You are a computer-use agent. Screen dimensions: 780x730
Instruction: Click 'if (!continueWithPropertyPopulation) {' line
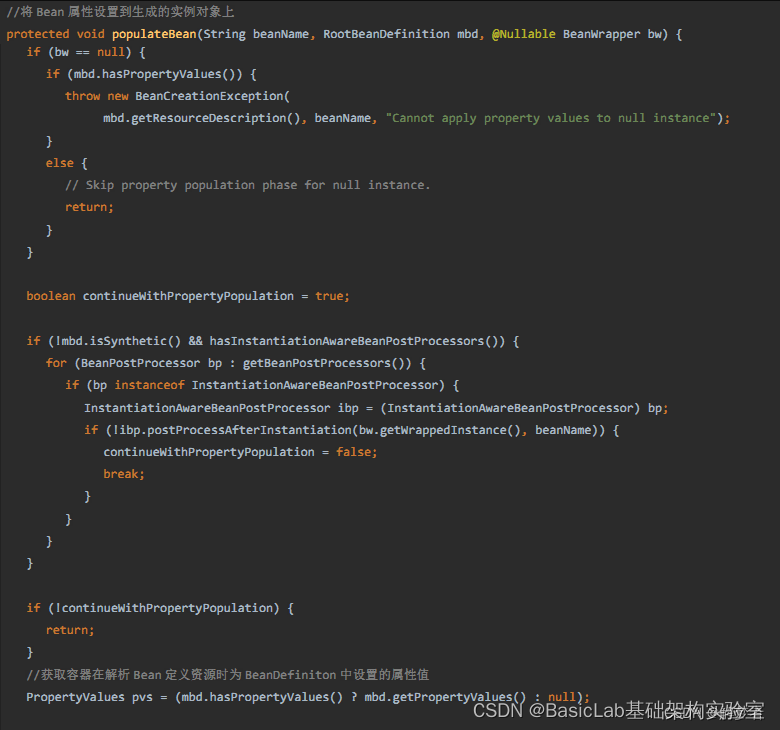point(160,608)
